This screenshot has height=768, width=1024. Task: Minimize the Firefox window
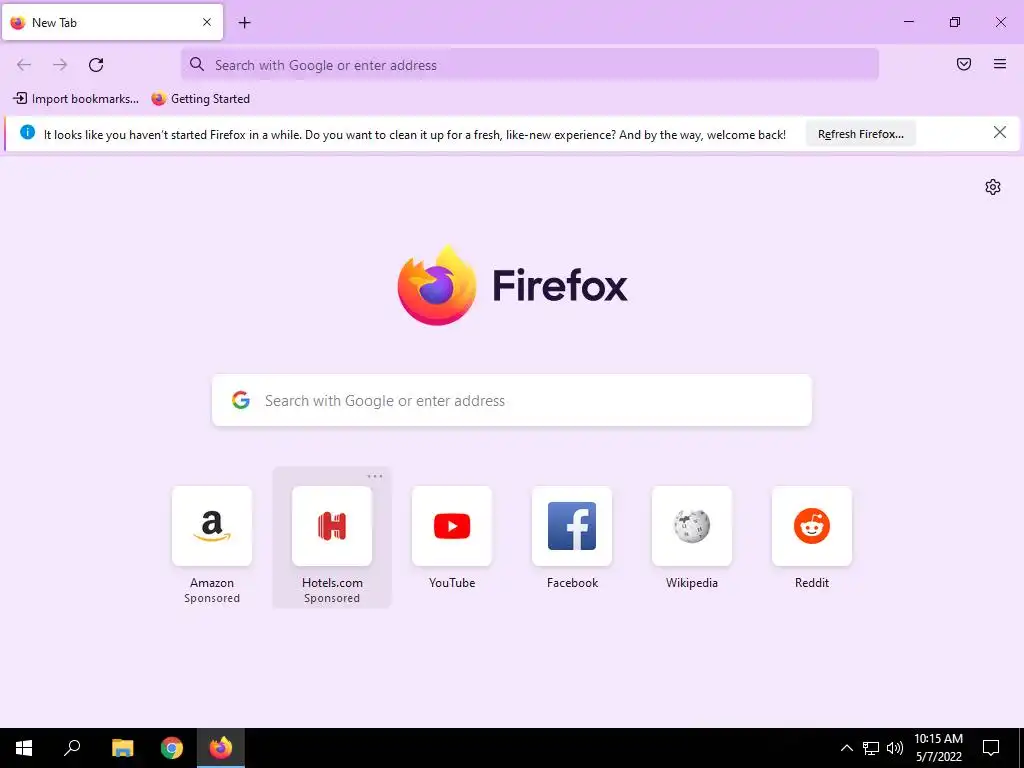point(908,22)
